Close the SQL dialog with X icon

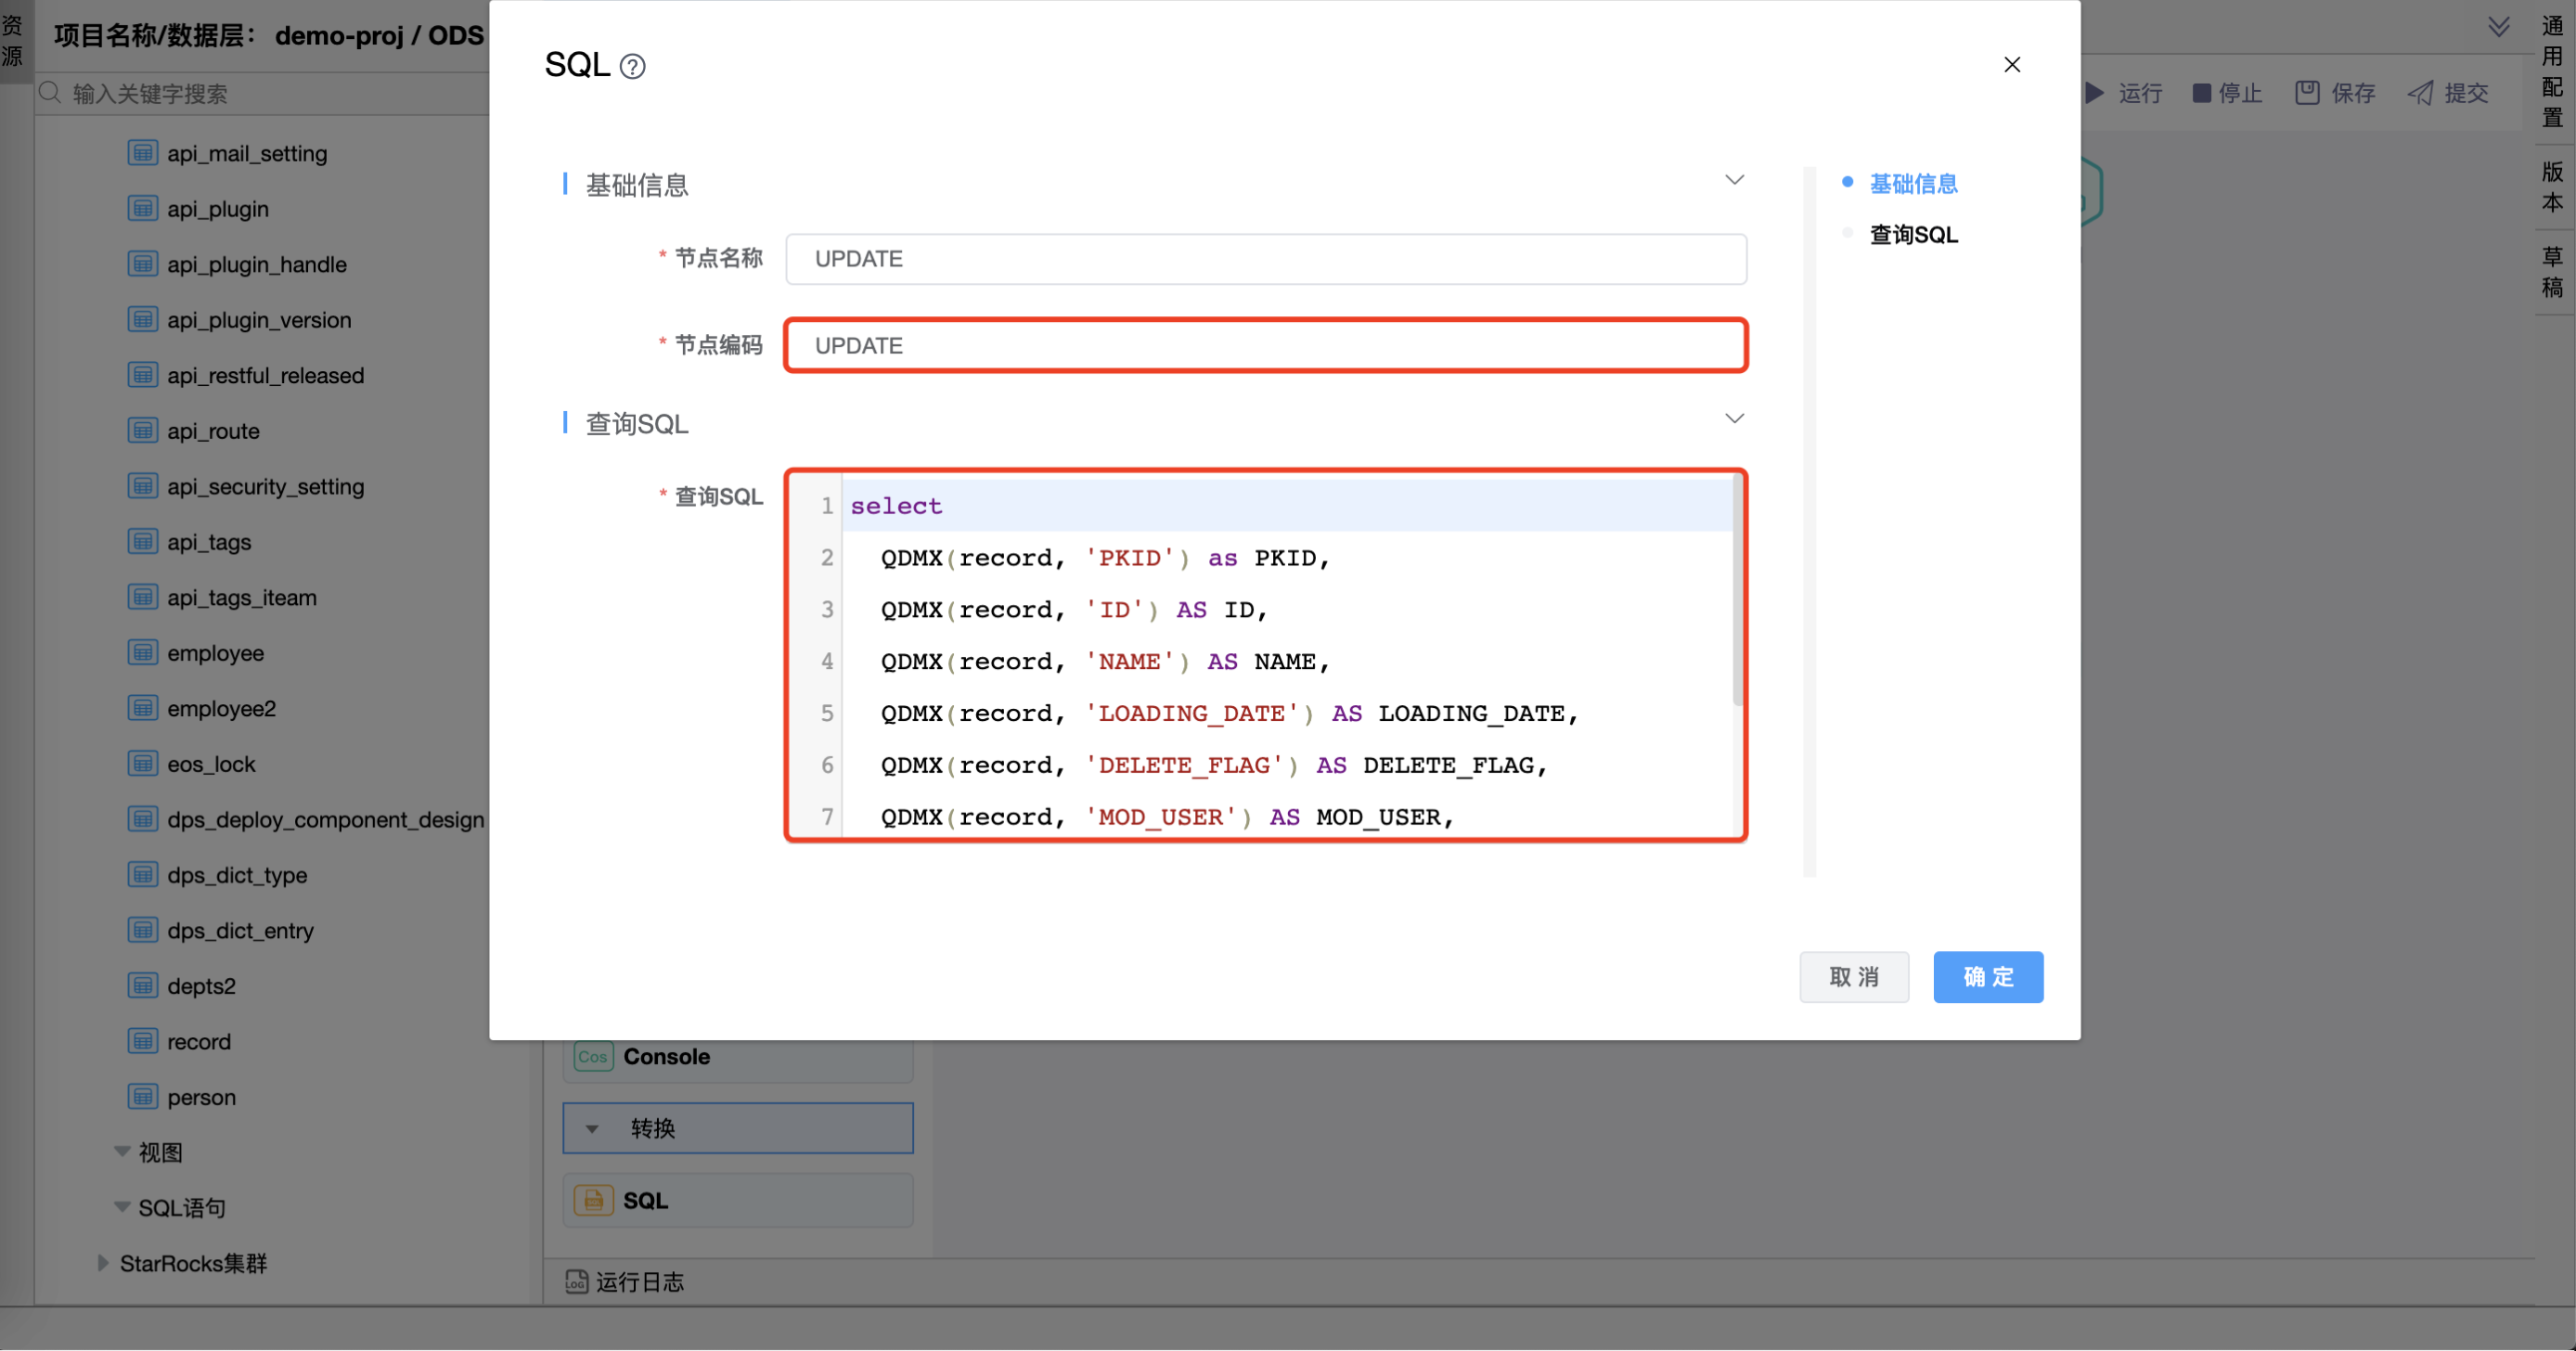(x=2012, y=65)
